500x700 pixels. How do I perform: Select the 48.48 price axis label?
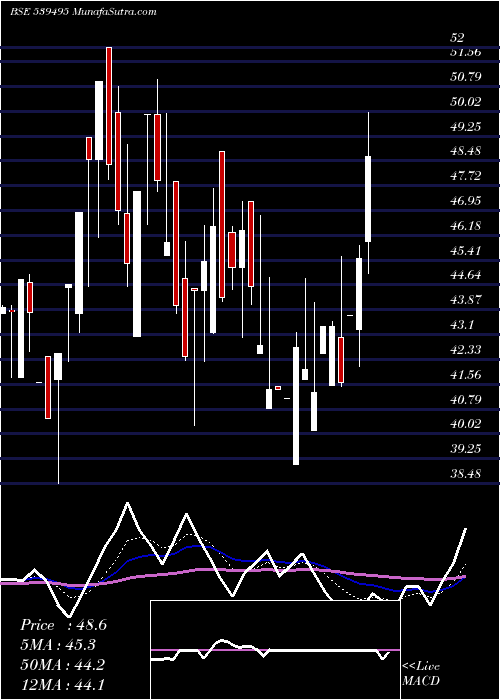click(x=466, y=151)
